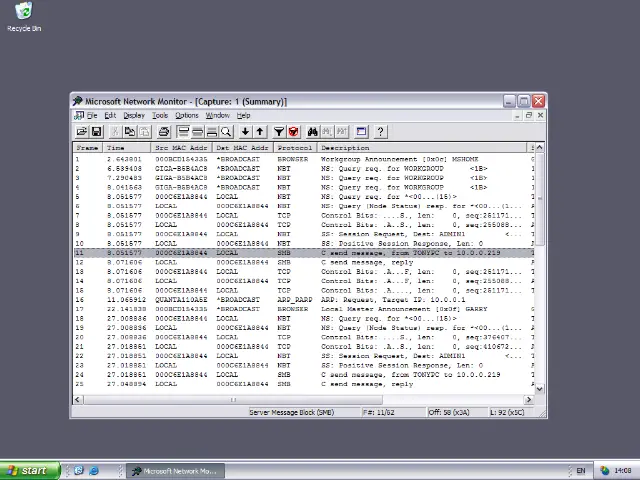Screen dimensions: 640x480
Task: Click the Paste clipboard toolbar icon
Action: (x=144, y=131)
